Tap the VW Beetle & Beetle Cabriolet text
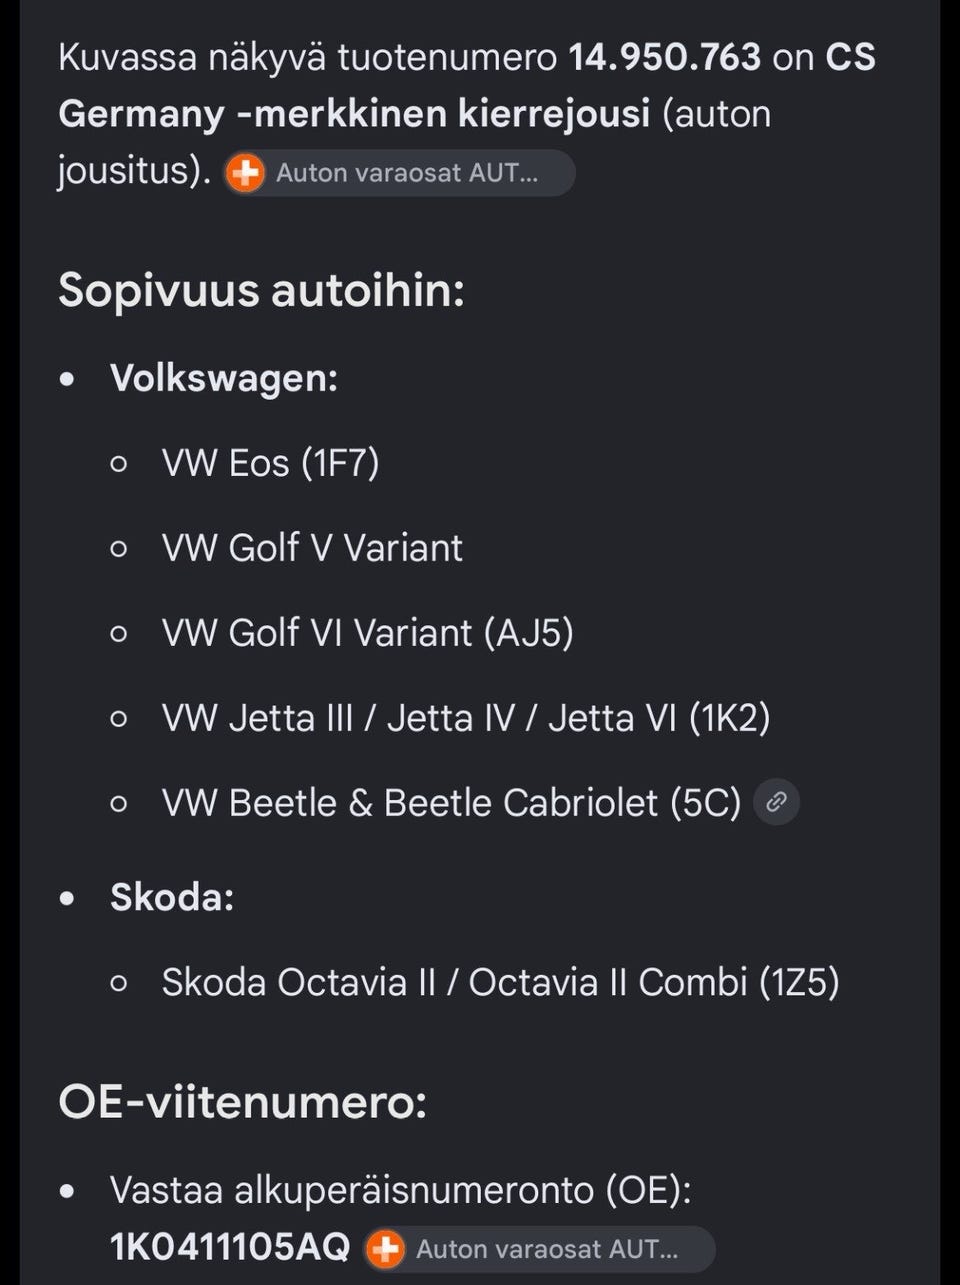 (452, 803)
